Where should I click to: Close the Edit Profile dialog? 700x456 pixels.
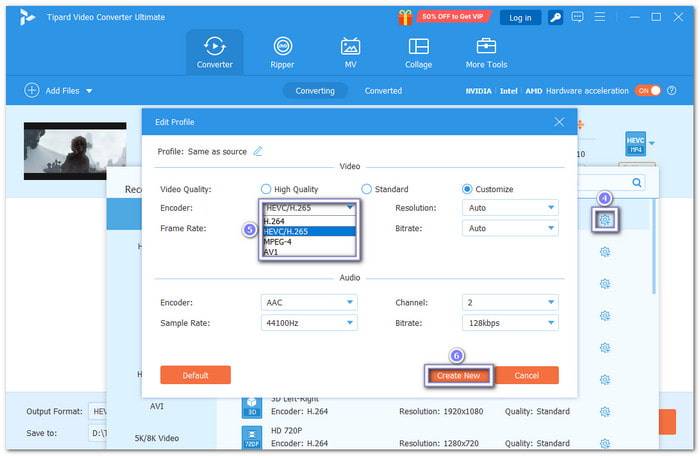click(x=559, y=122)
